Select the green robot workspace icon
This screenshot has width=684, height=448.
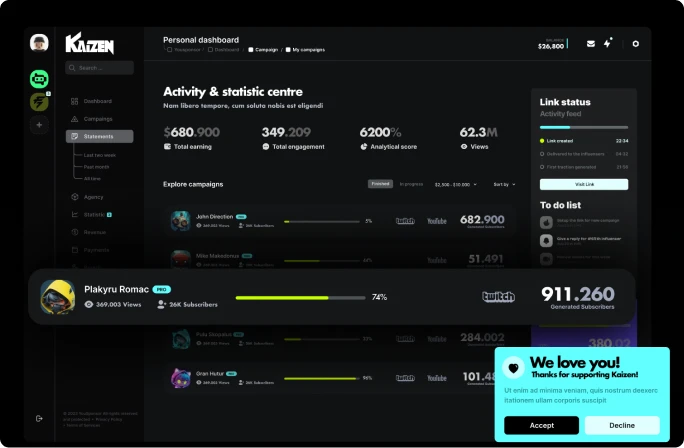[39, 79]
